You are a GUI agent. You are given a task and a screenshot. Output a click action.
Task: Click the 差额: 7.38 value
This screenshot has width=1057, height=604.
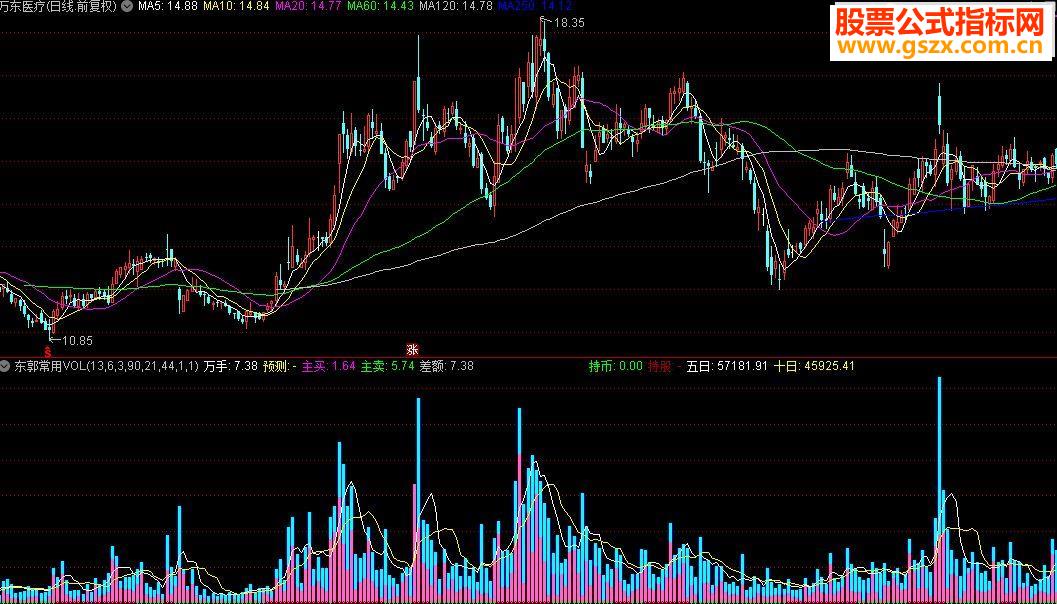(x=447, y=366)
